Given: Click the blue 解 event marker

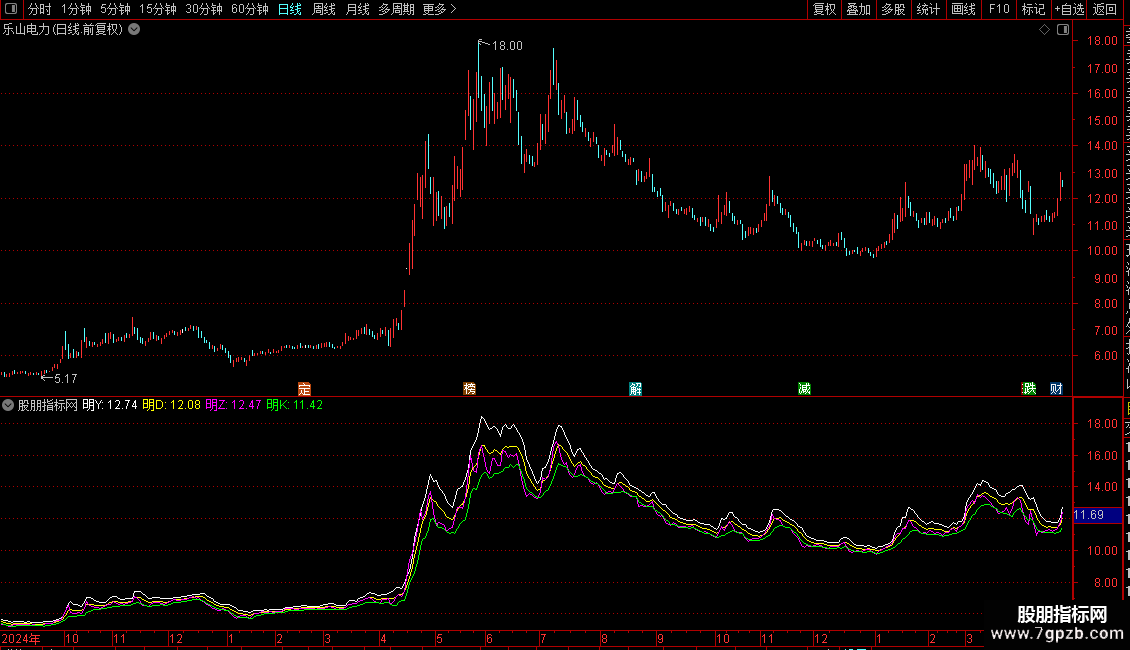Looking at the screenshot, I should 636,389.
